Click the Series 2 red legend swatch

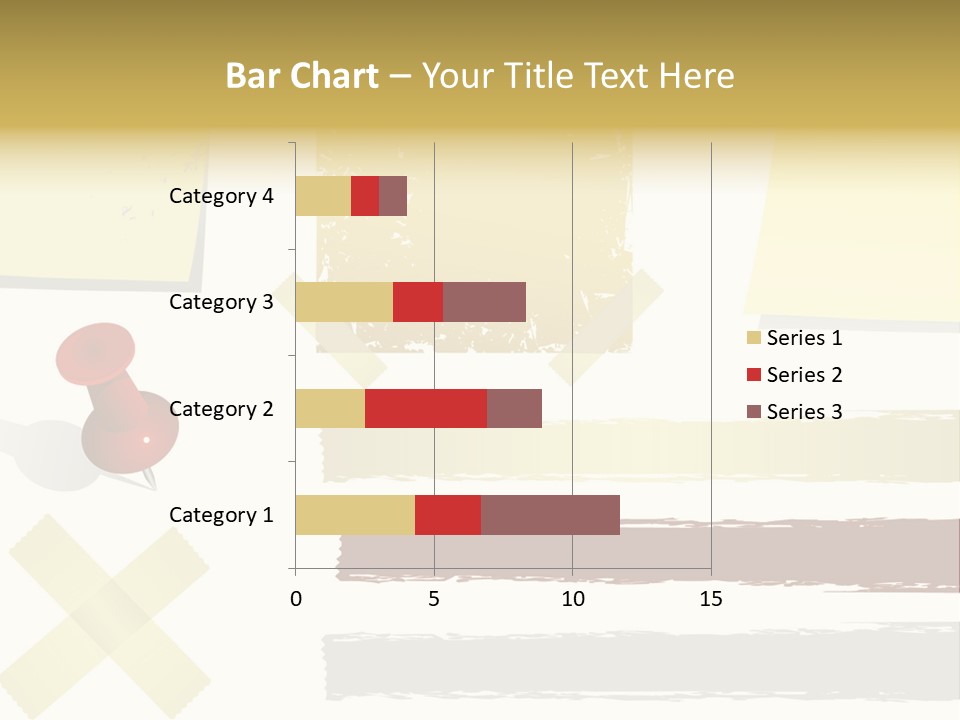[754, 375]
